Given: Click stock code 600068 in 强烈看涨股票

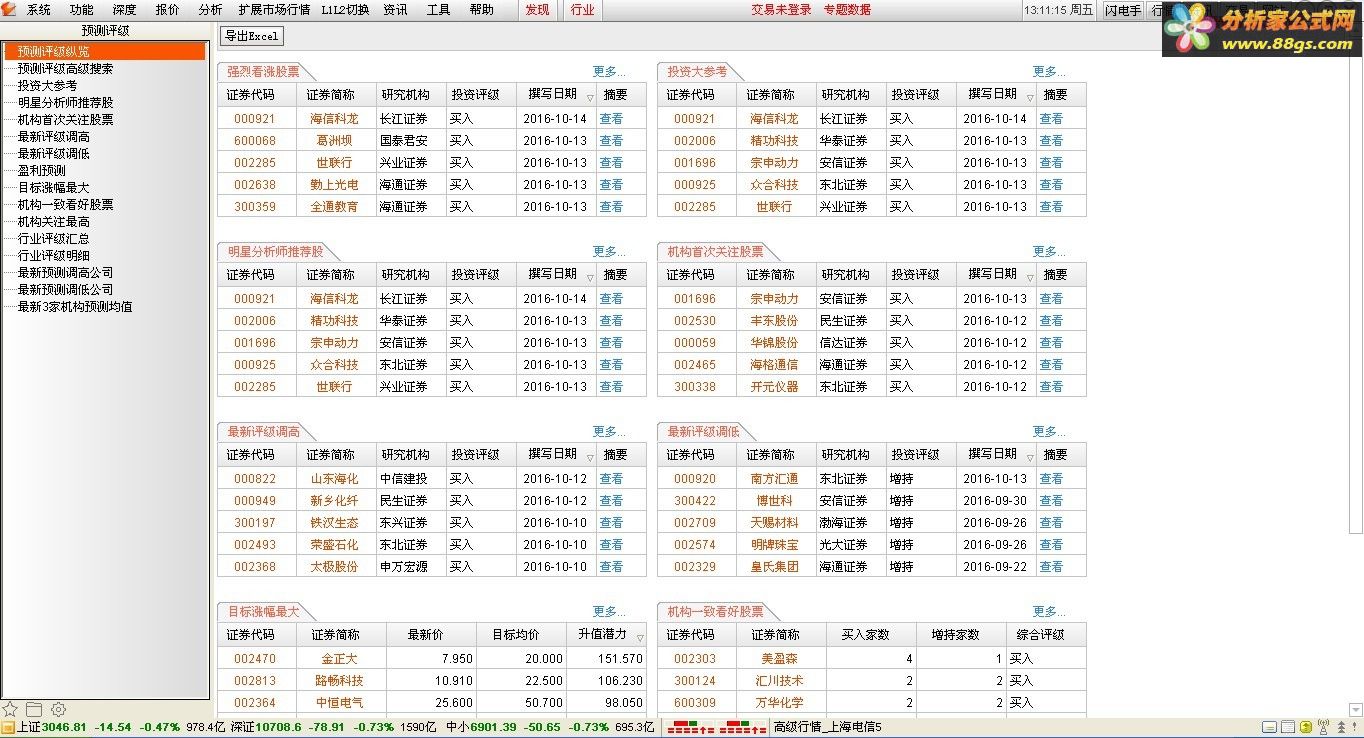Looking at the screenshot, I should point(255,141).
